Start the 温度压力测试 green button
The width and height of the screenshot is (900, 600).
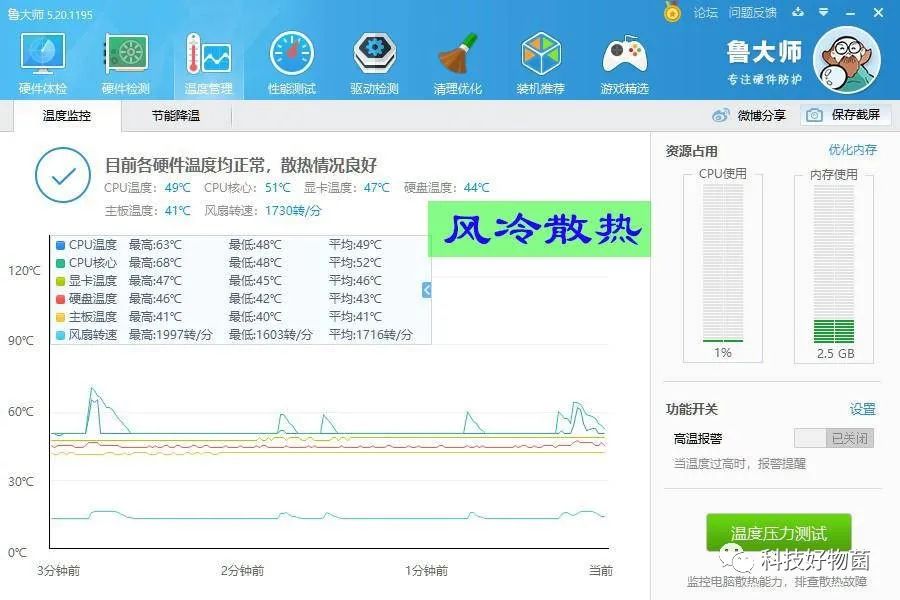(778, 533)
